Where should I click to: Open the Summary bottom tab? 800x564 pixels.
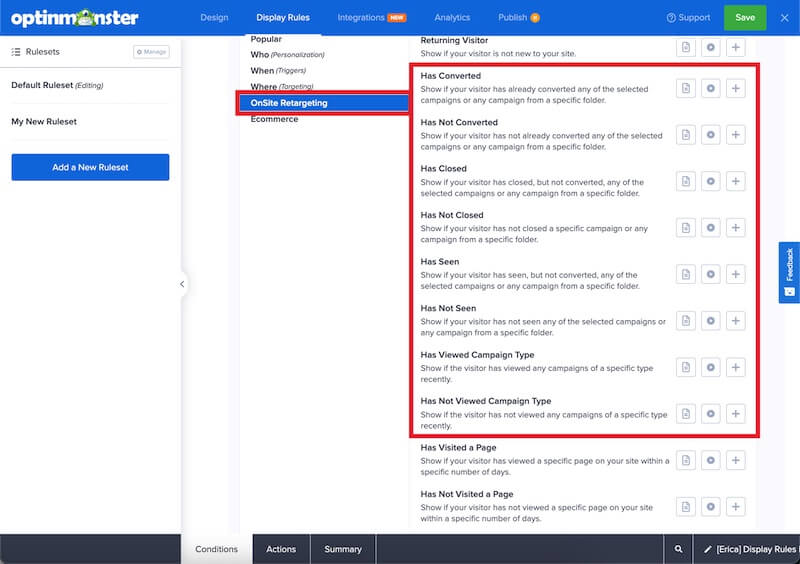coord(343,549)
